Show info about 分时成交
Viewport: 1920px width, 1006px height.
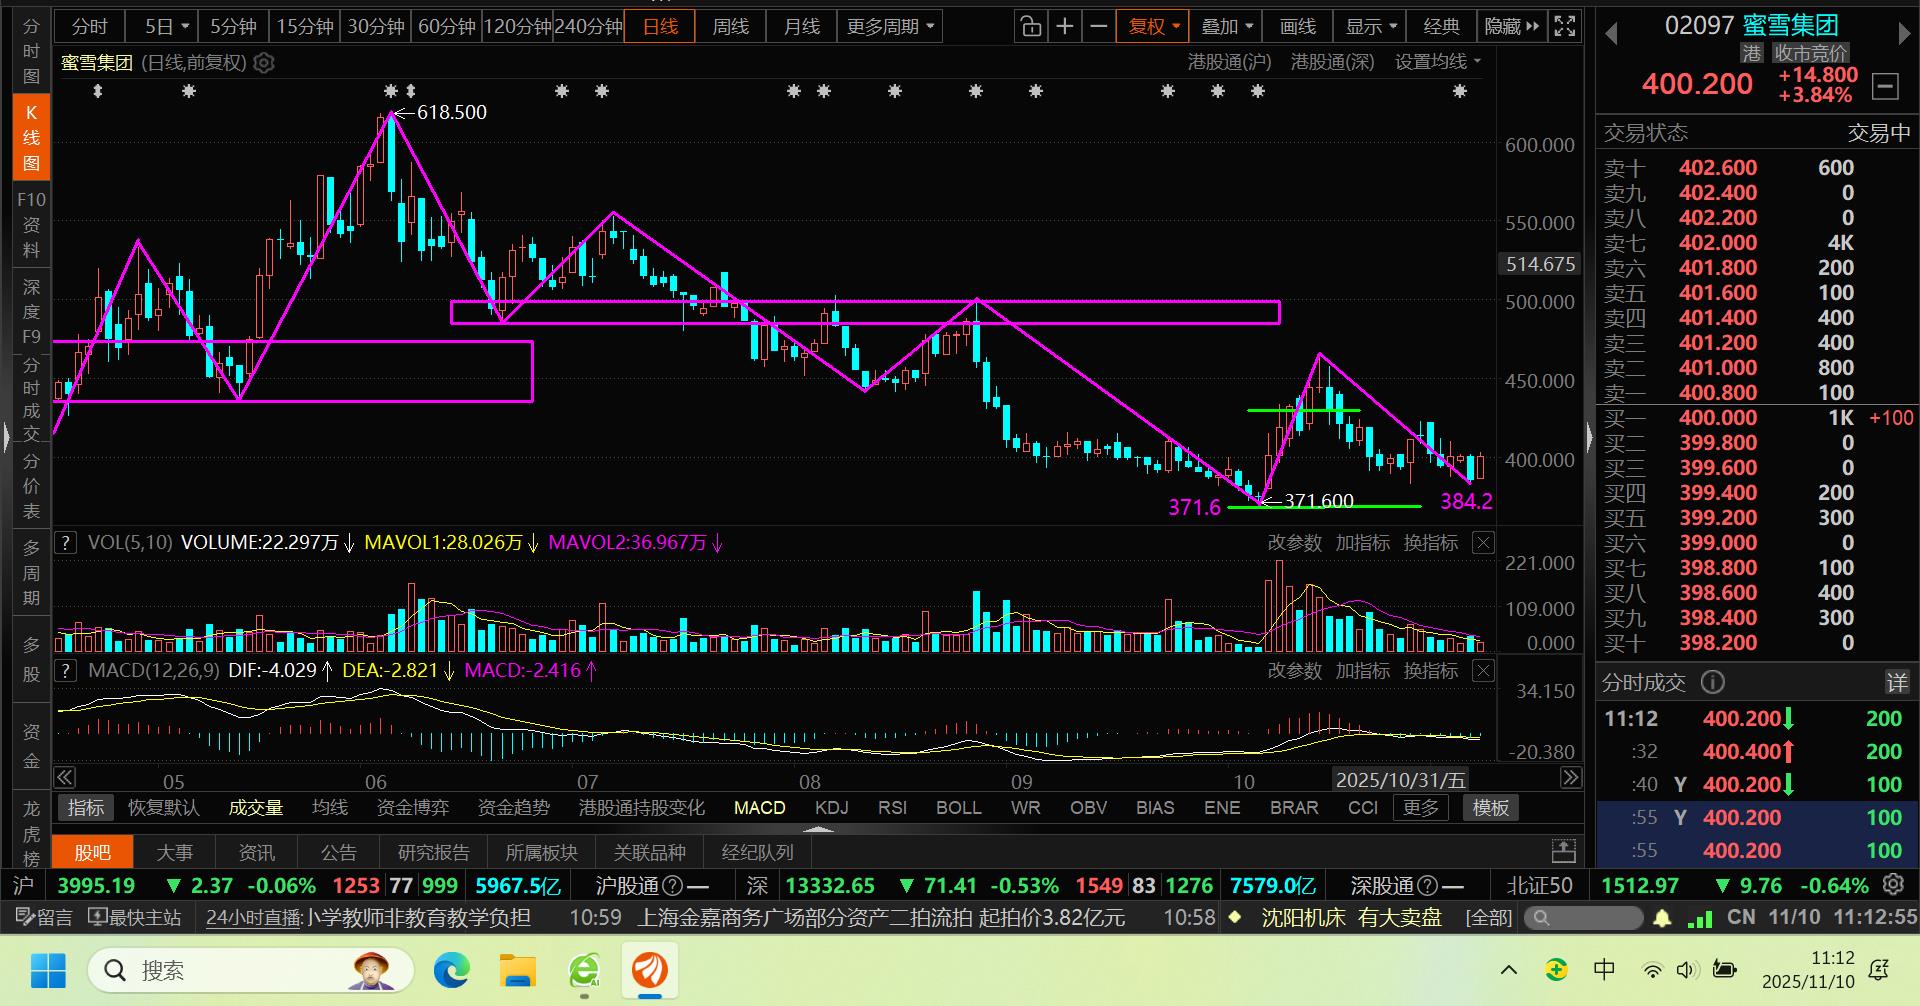tap(1713, 683)
